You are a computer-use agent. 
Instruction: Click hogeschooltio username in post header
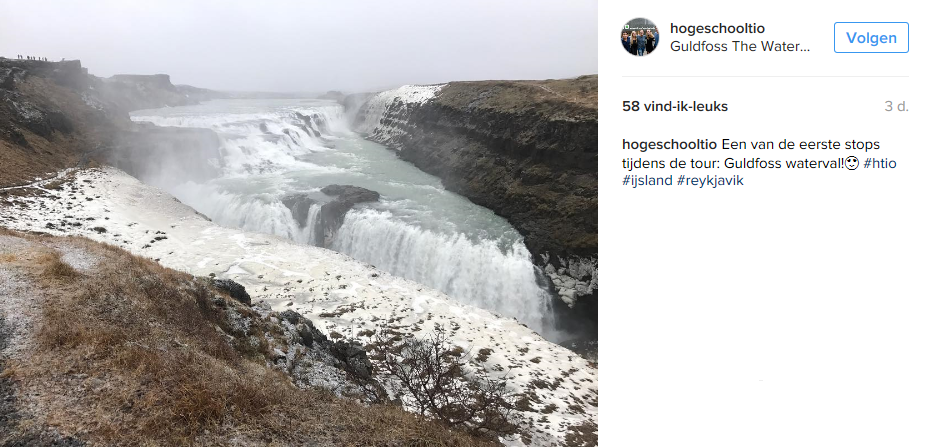point(717,28)
